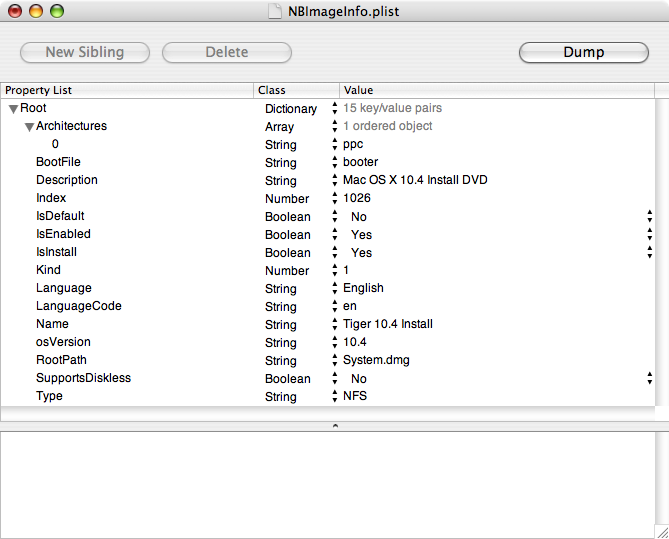Click the value 'en'
Viewport: 669px width, 539px height.
coord(350,306)
